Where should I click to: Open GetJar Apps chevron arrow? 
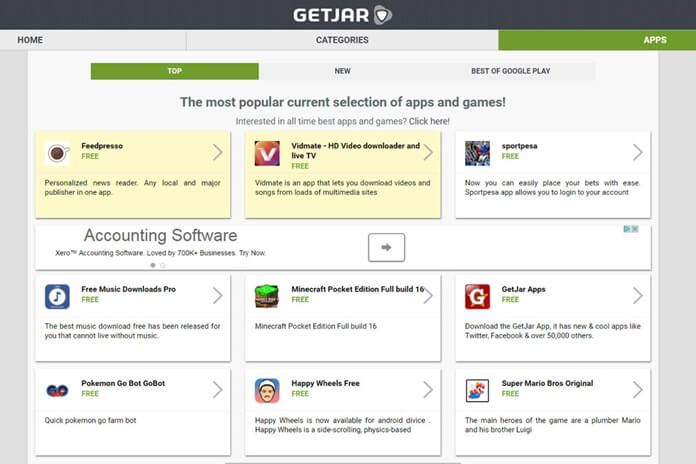point(637,296)
